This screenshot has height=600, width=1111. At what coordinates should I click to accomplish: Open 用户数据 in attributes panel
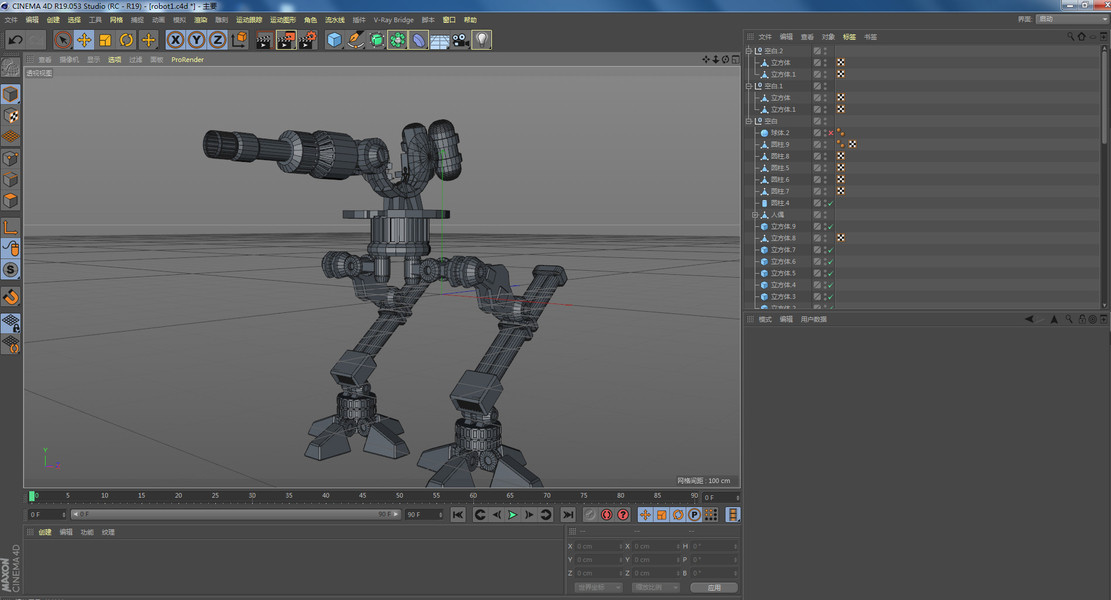(x=813, y=319)
